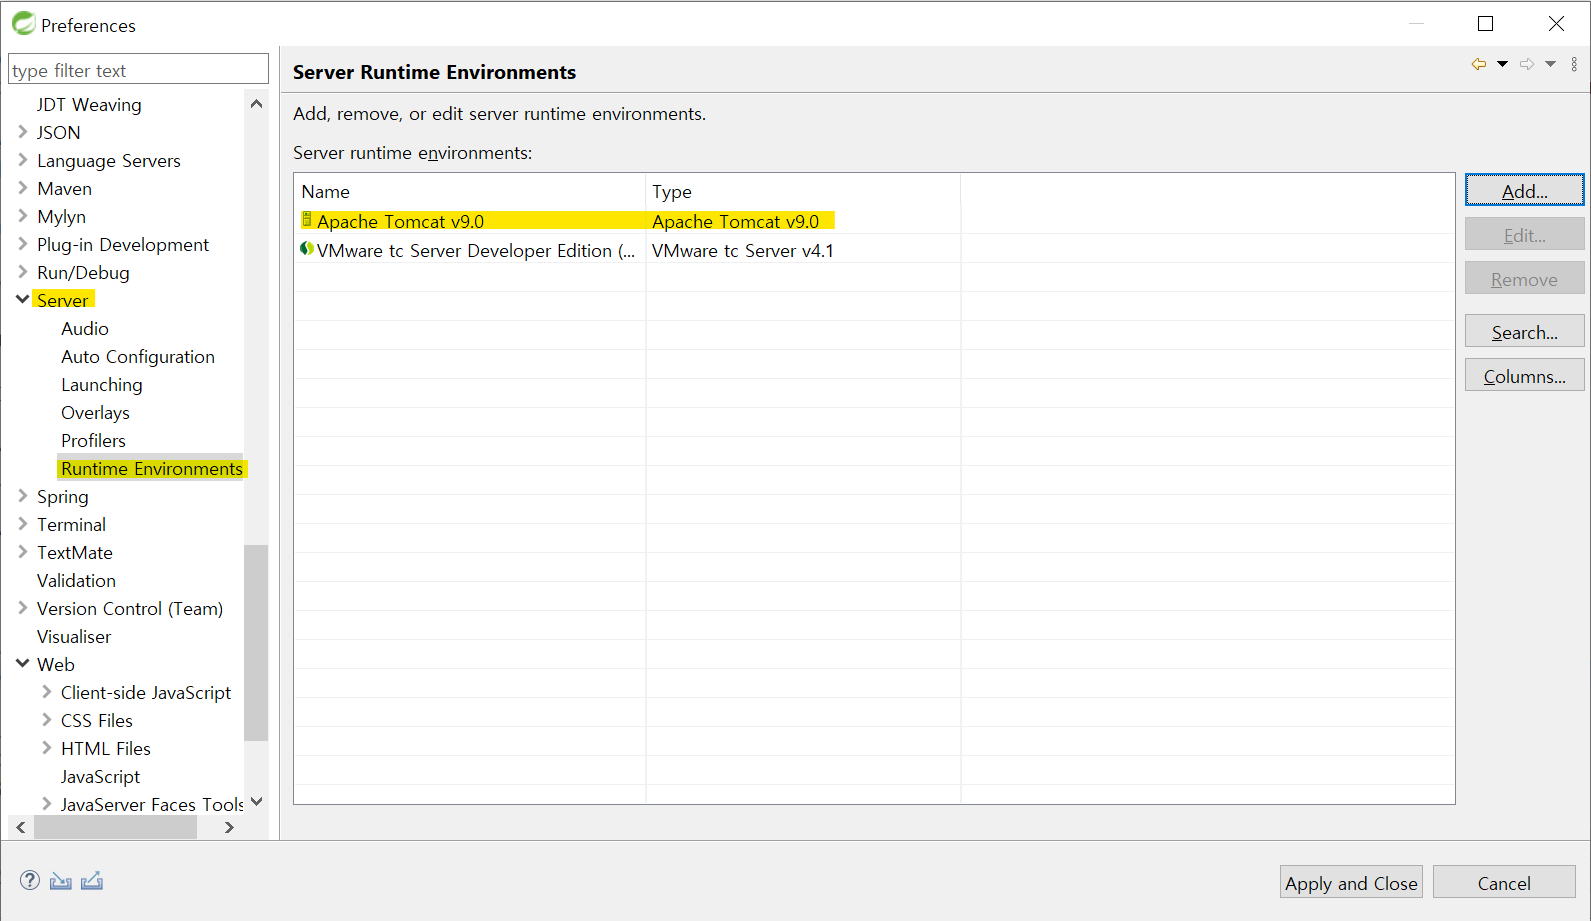Click the export preferences icon
Image resolution: width=1591 pixels, height=921 pixels.
(x=92, y=880)
